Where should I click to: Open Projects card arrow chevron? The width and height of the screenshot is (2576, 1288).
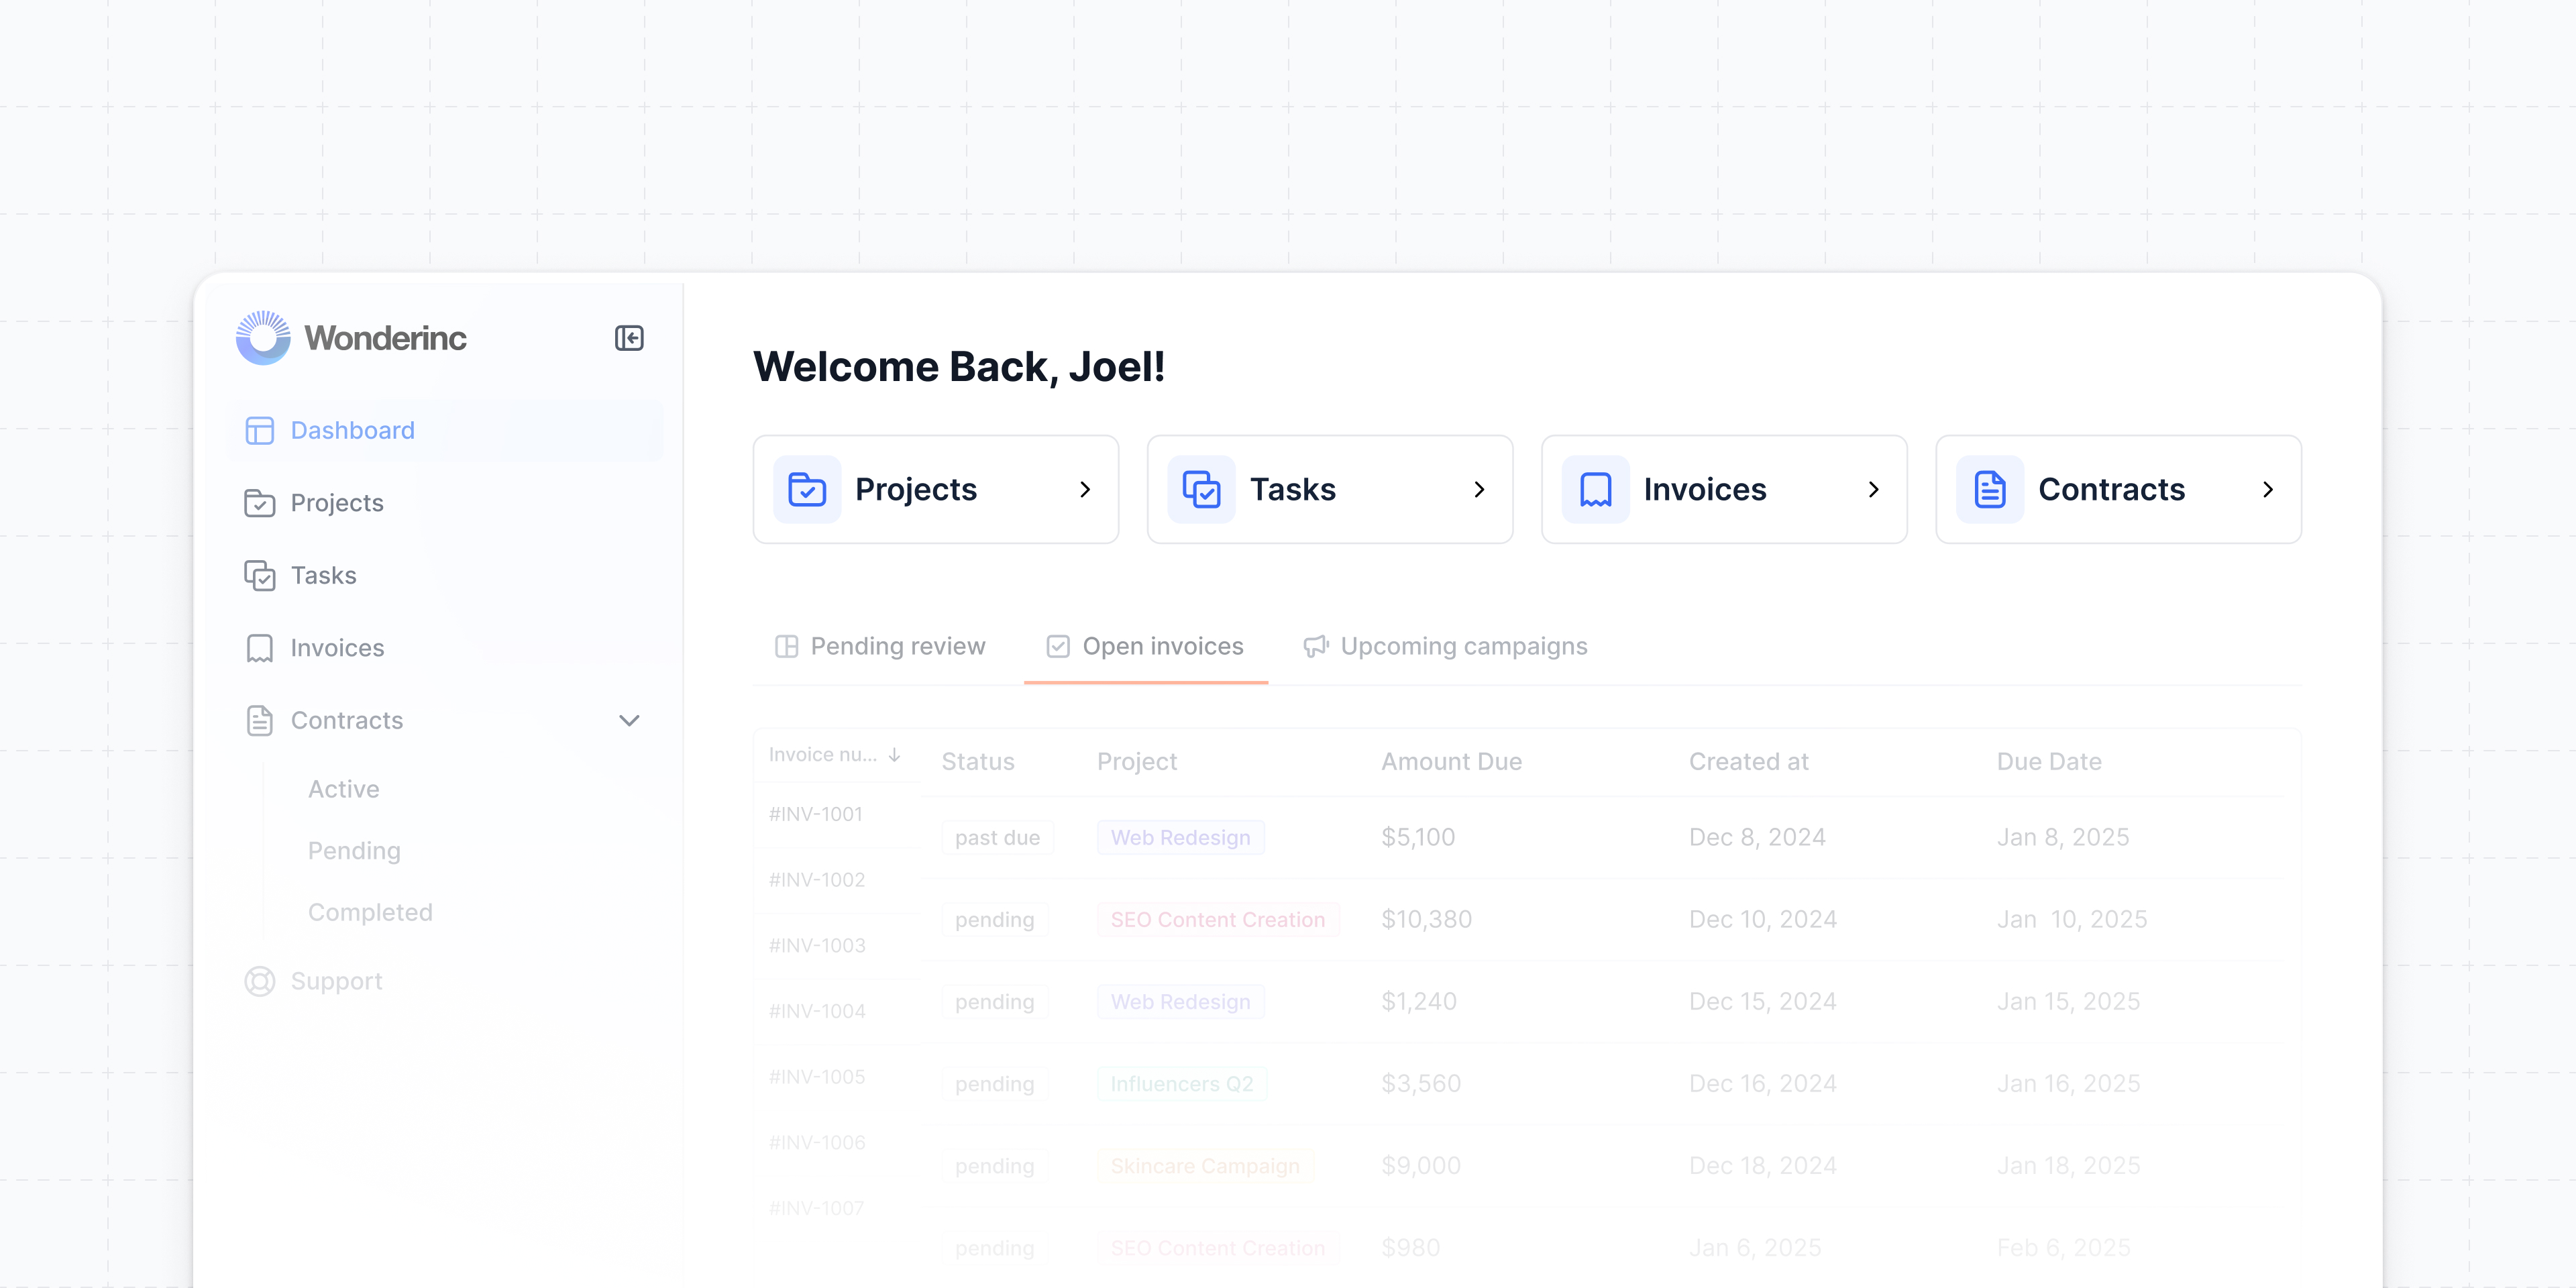pos(1085,490)
